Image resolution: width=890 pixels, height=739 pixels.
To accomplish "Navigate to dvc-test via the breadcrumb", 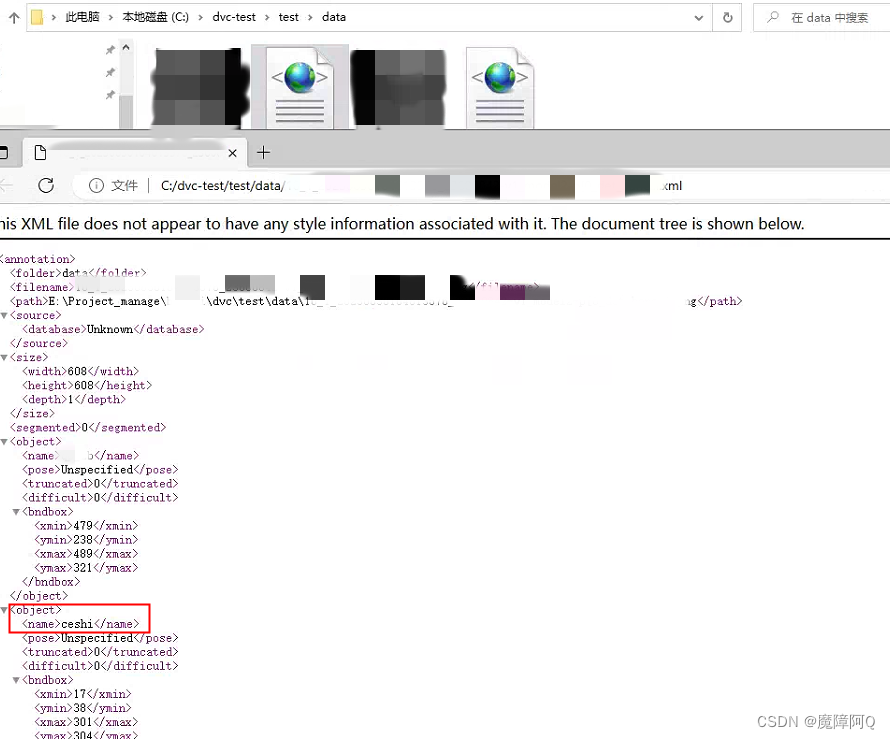I will pyautogui.click(x=234, y=17).
